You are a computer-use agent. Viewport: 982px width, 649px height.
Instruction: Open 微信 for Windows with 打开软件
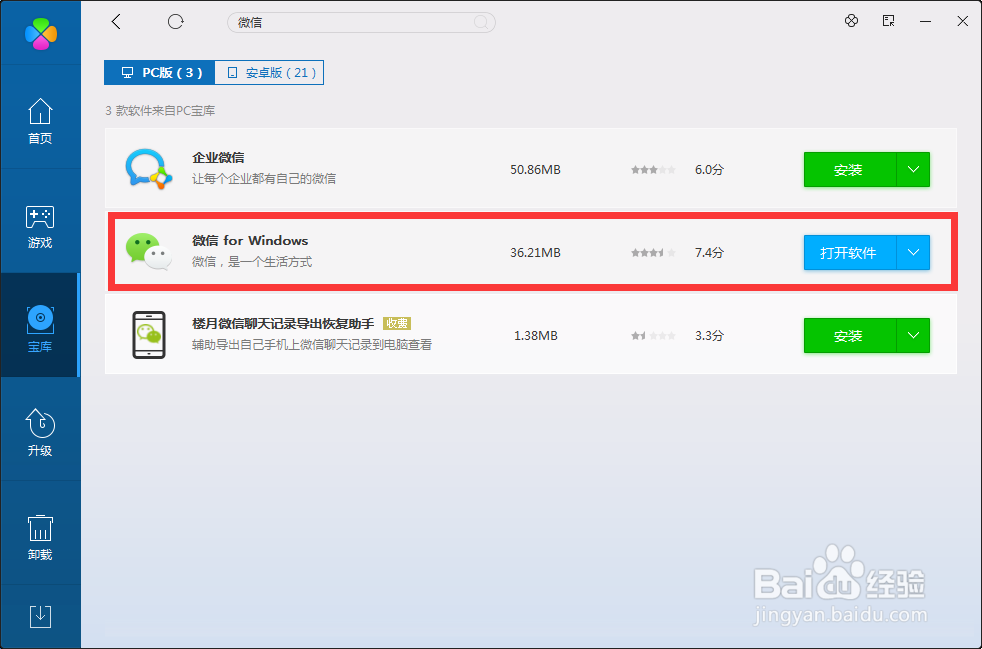(849, 253)
